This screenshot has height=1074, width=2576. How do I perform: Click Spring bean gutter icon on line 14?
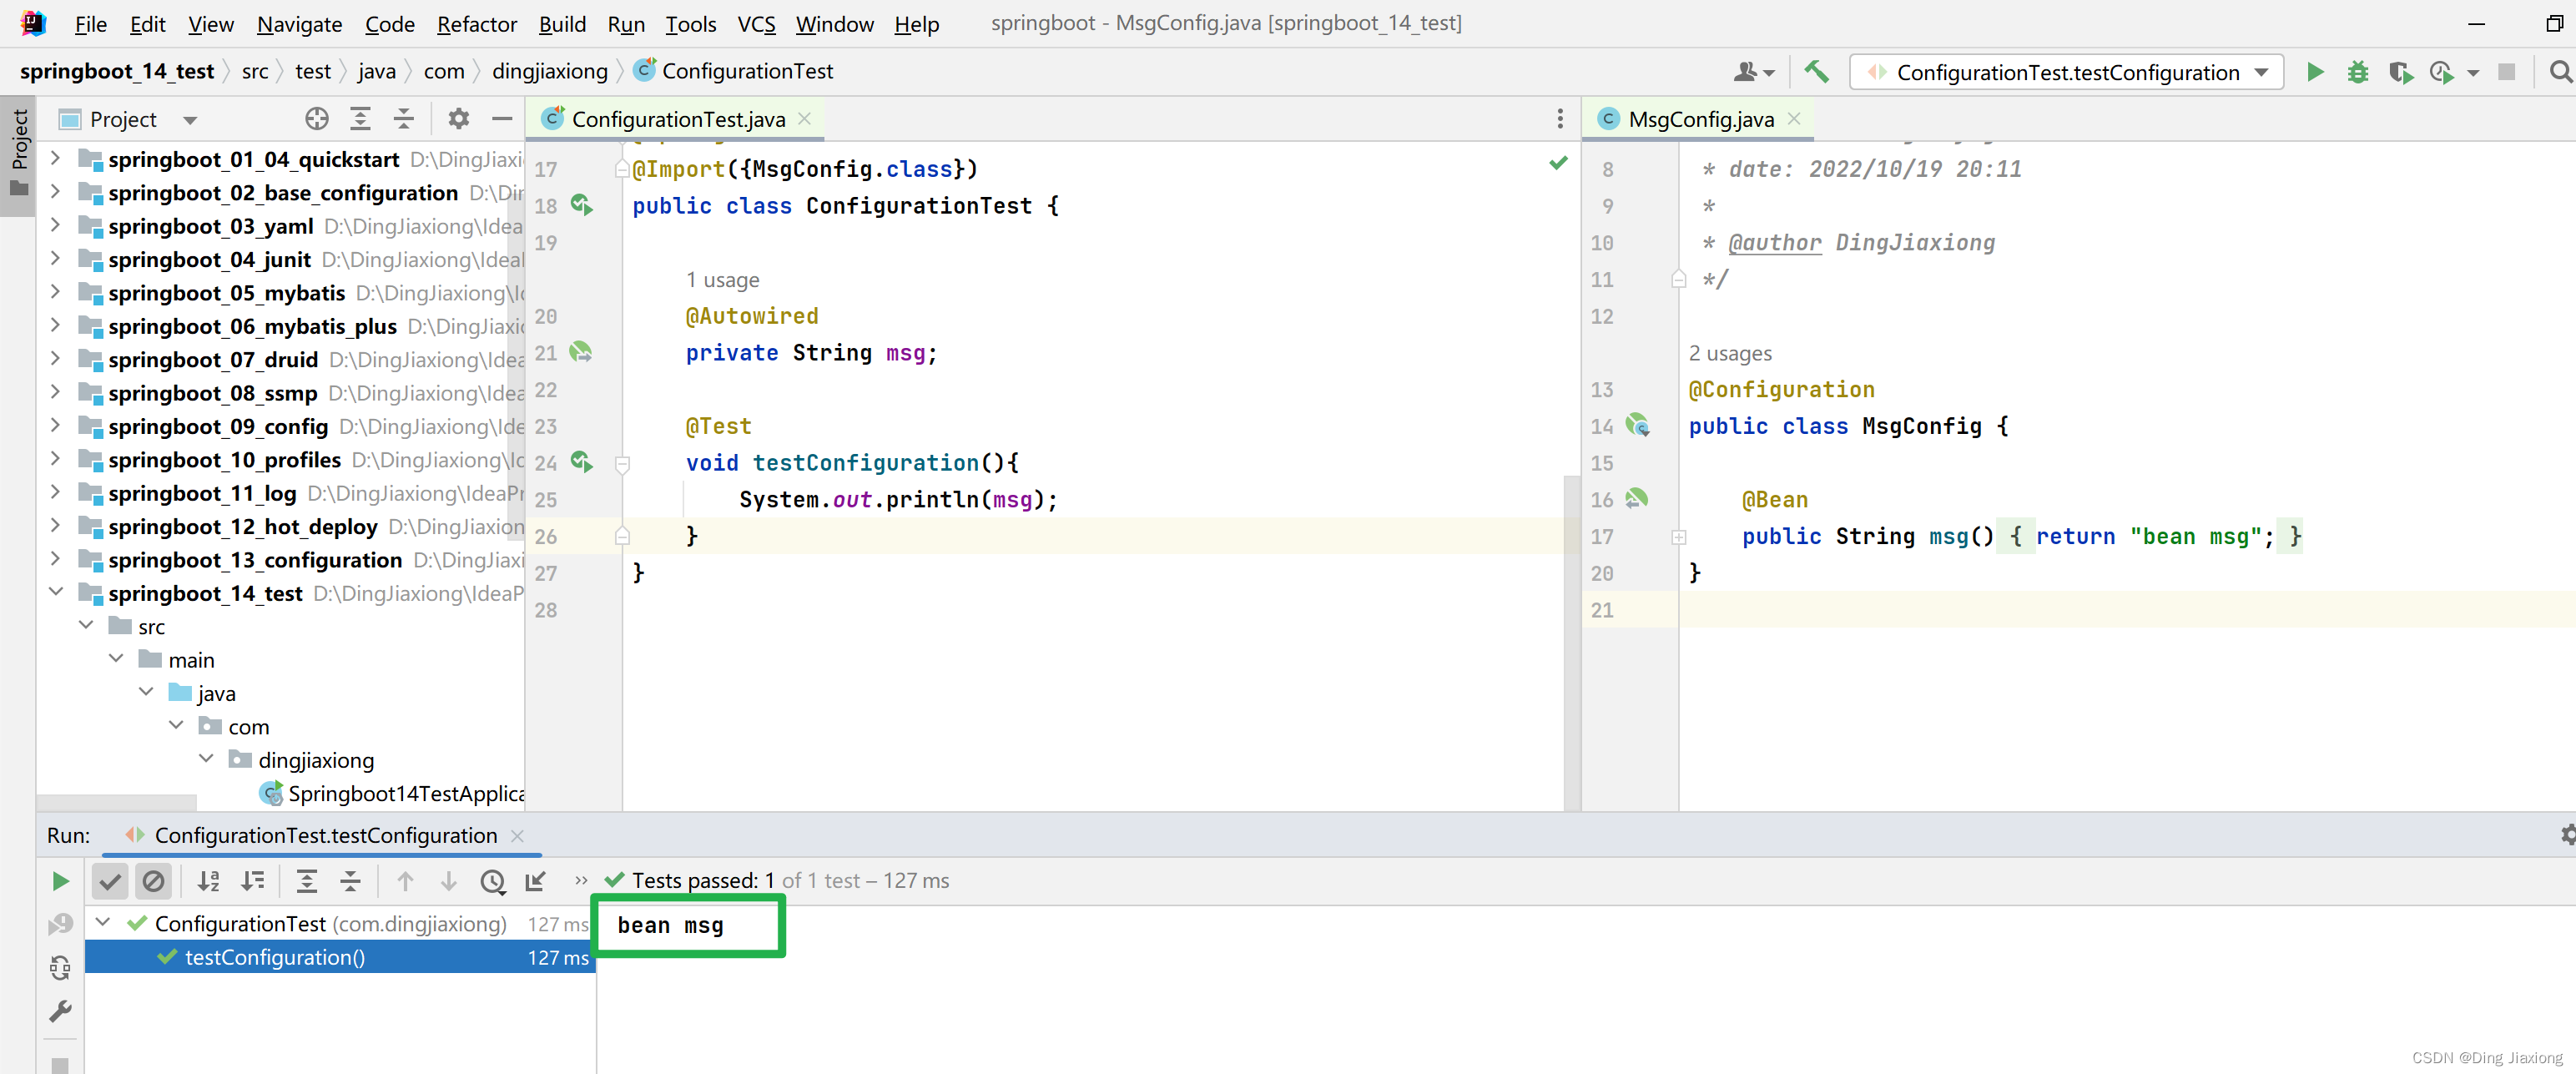1637,425
